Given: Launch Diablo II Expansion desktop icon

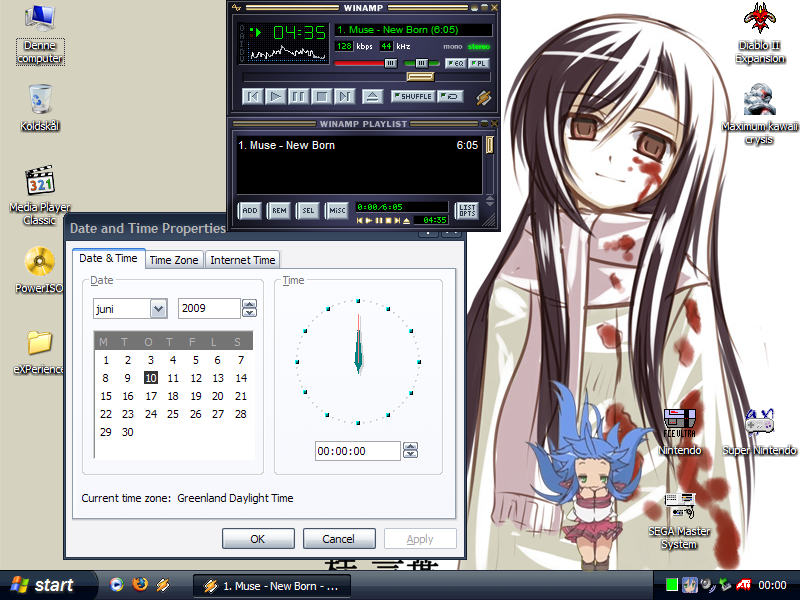Looking at the screenshot, I should point(760,33).
